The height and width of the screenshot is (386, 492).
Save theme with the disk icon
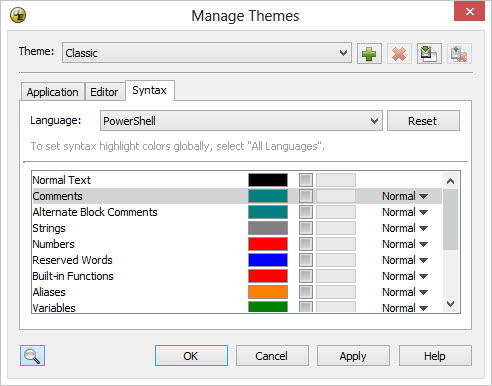(429, 53)
